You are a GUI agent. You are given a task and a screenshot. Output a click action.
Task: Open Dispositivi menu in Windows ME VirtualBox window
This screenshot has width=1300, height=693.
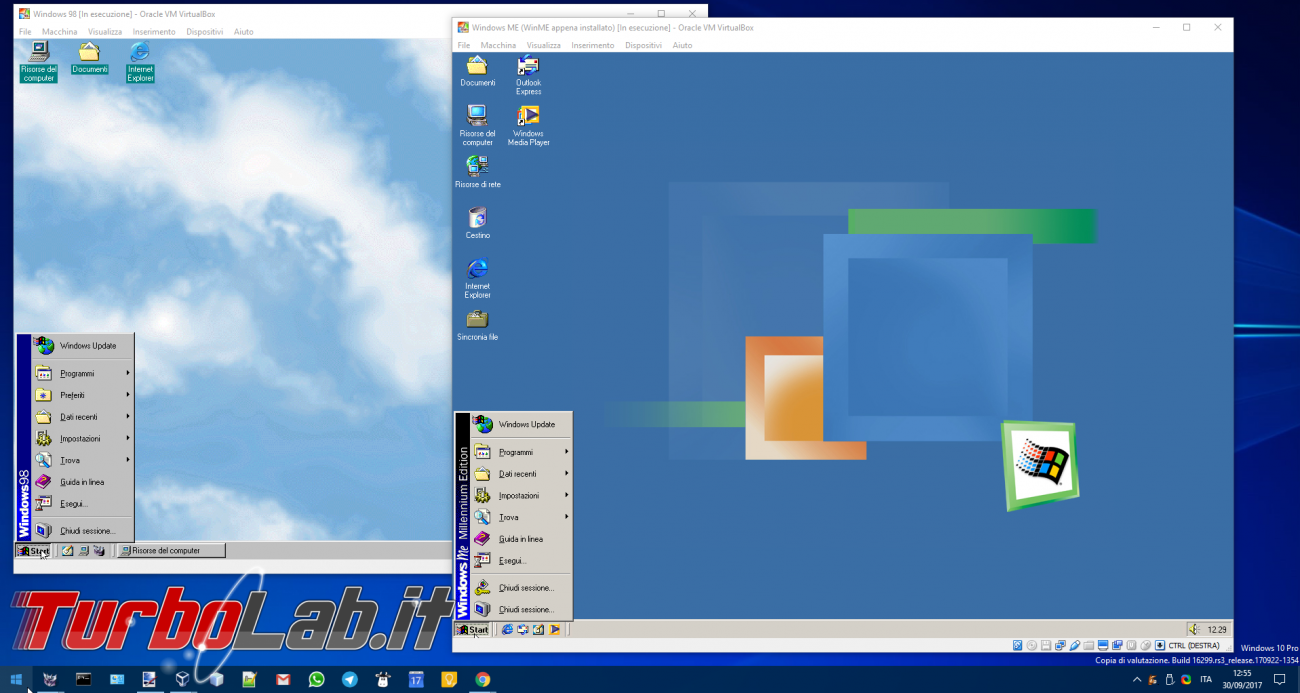643,45
